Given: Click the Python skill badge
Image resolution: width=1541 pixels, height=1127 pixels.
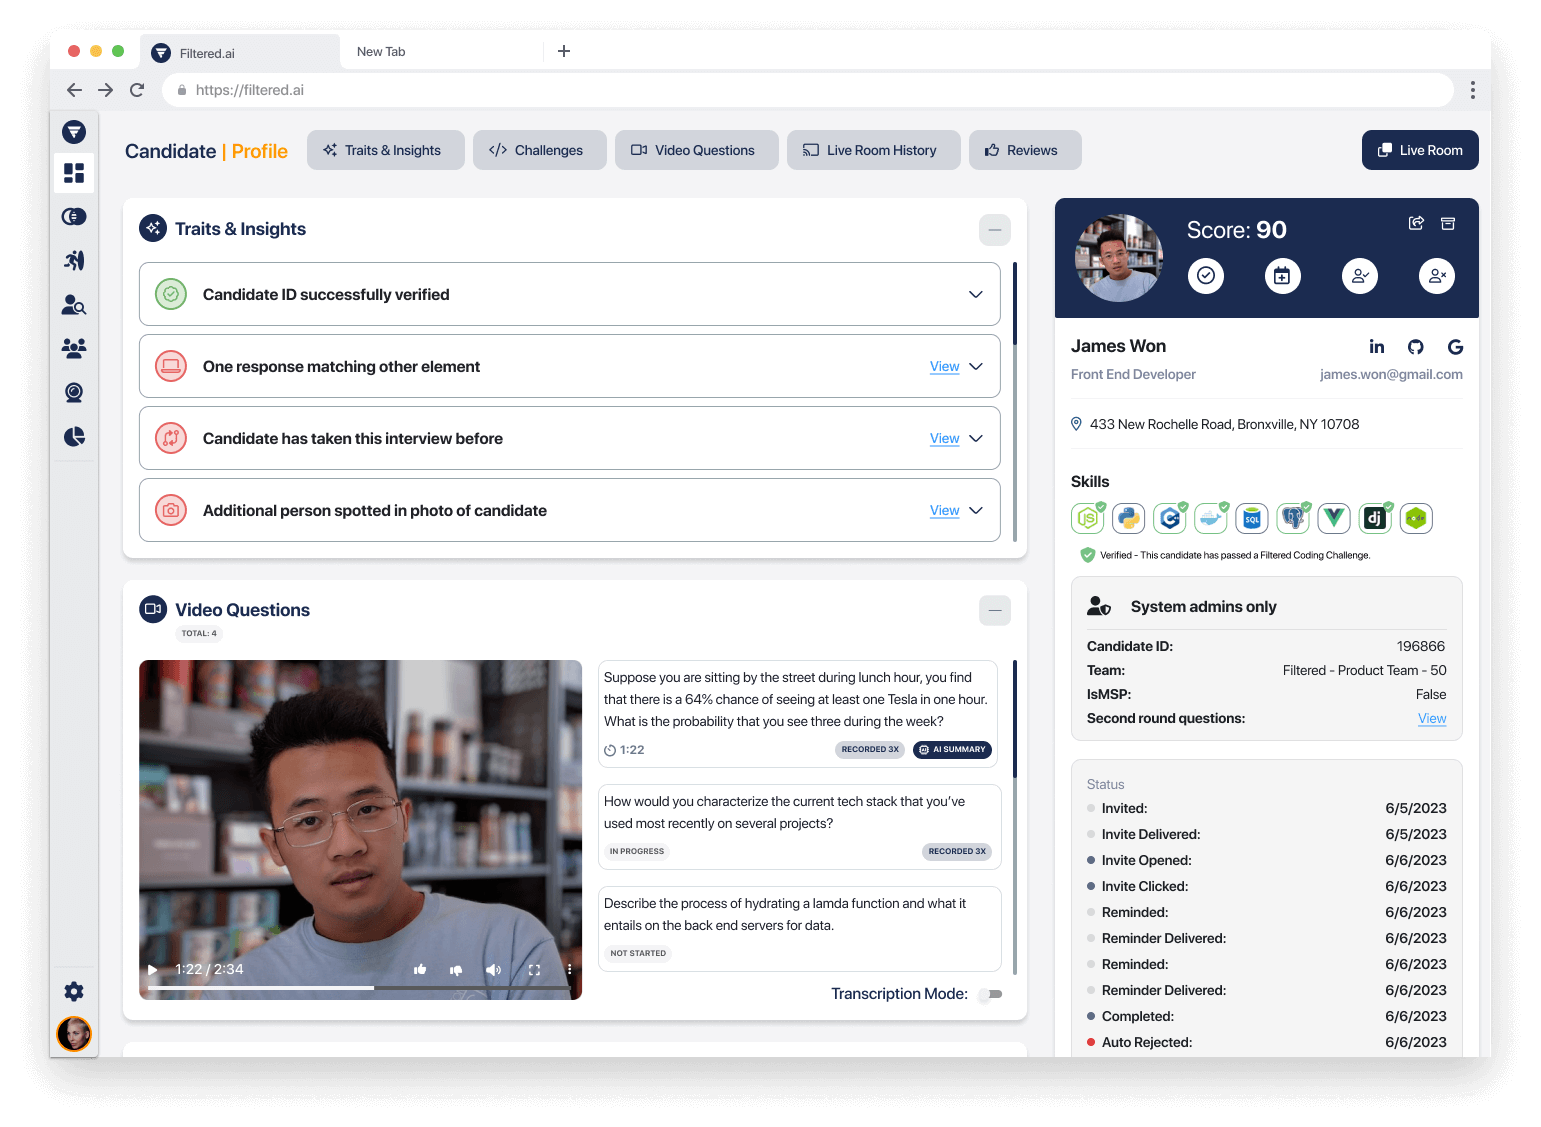Looking at the screenshot, I should 1129,518.
